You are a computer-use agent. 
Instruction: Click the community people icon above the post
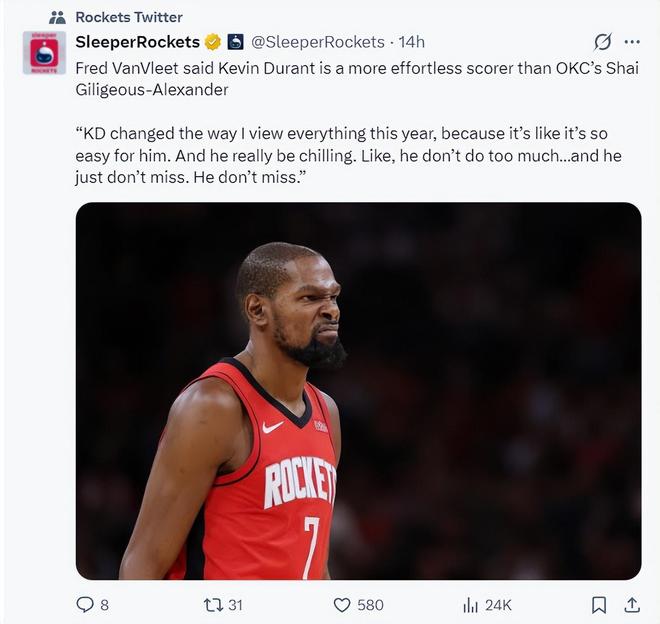point(57,17)
